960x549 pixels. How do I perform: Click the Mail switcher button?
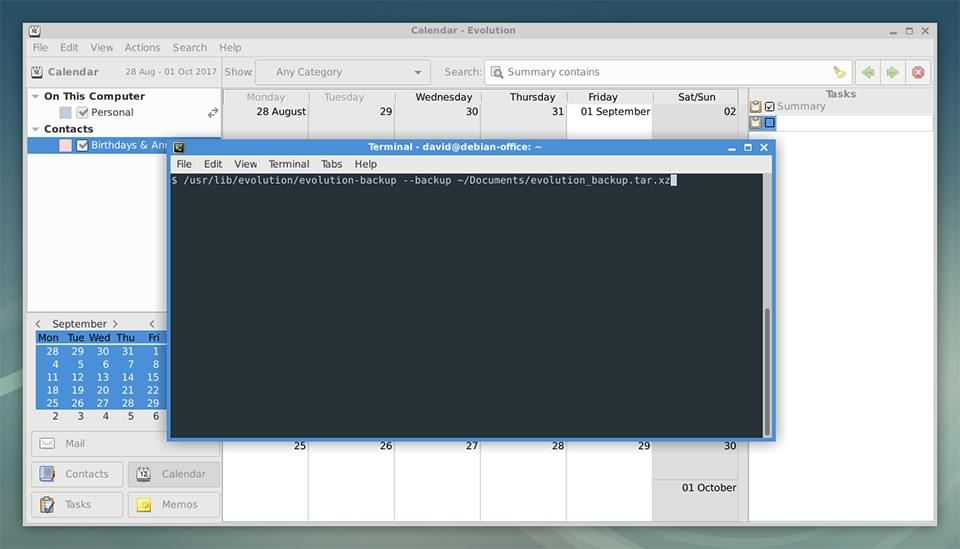point(126,443)
